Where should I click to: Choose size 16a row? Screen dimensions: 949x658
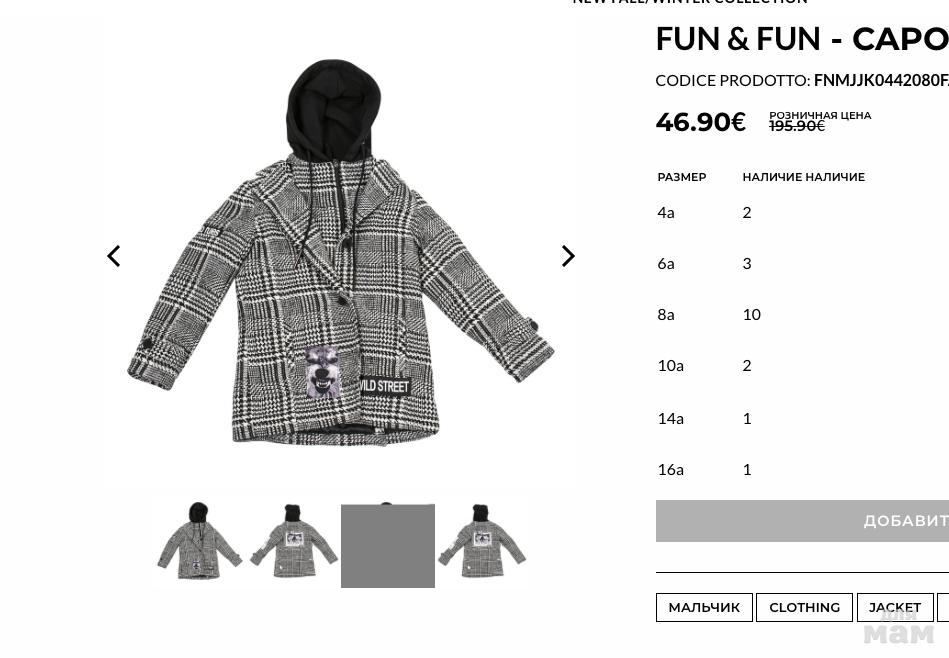coord(803,469)
